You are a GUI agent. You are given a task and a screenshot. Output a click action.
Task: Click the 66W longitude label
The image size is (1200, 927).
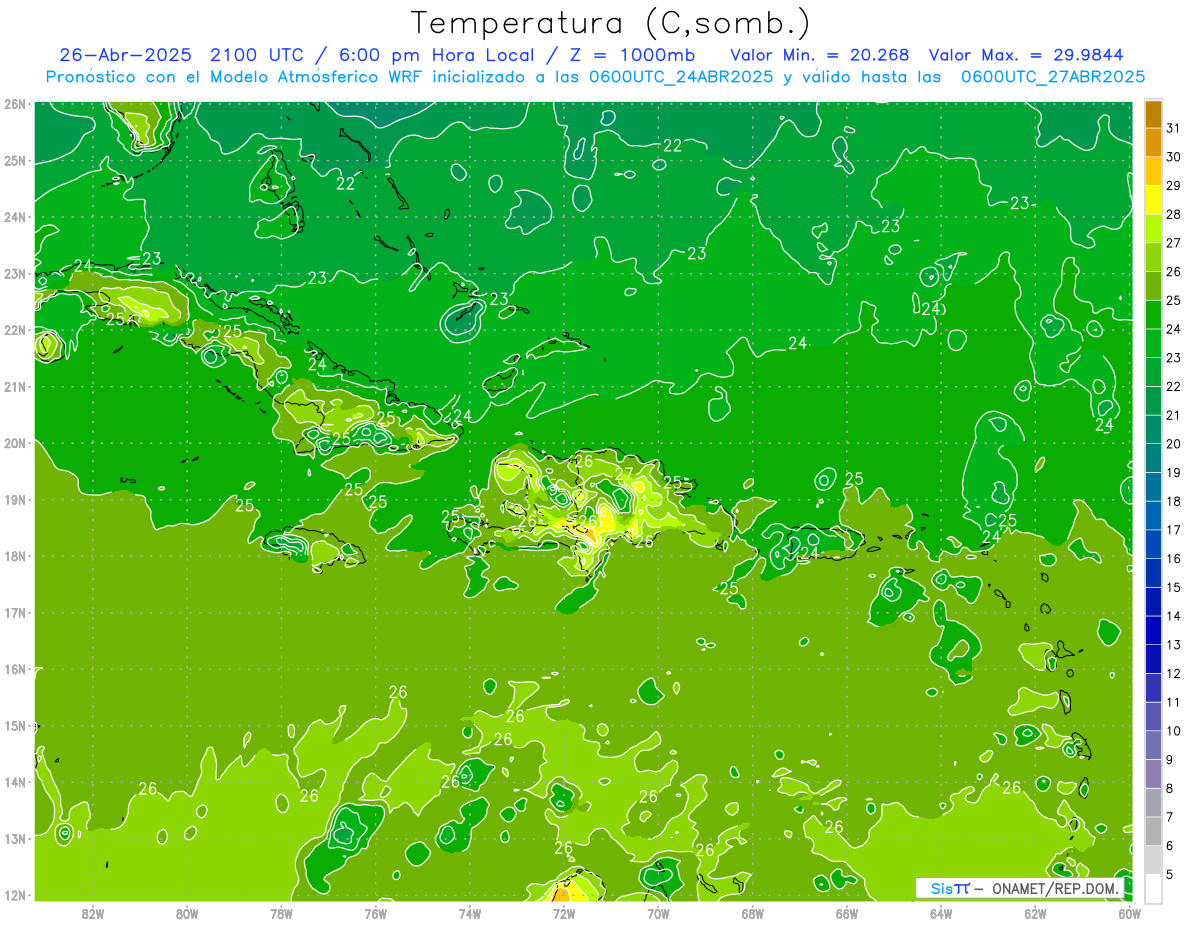847,912
